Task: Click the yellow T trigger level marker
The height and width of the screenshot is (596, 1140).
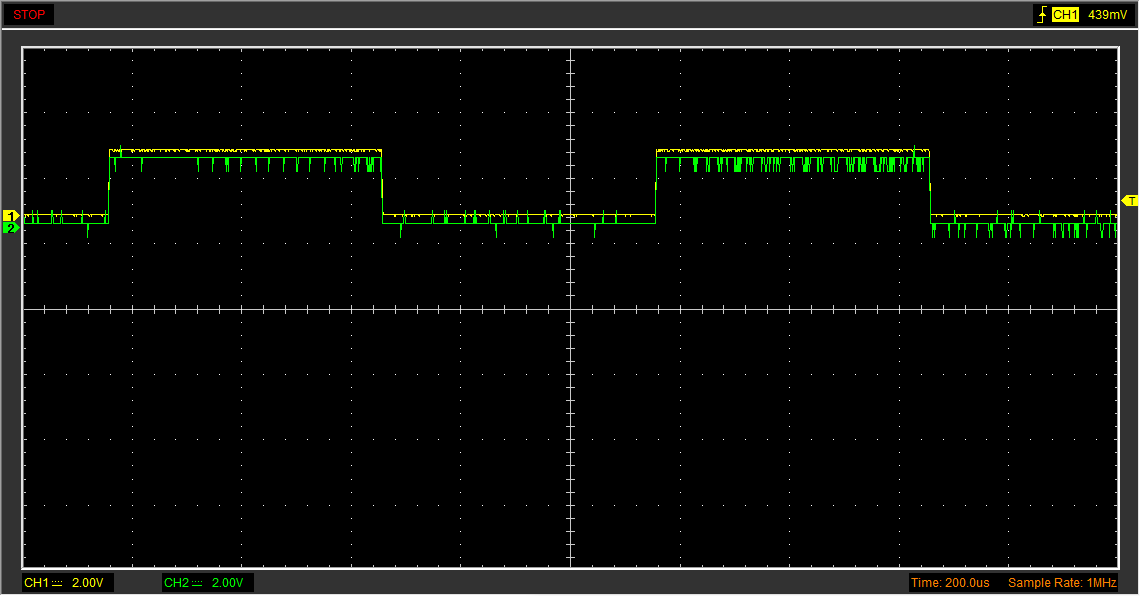Action: [1130, 201]
